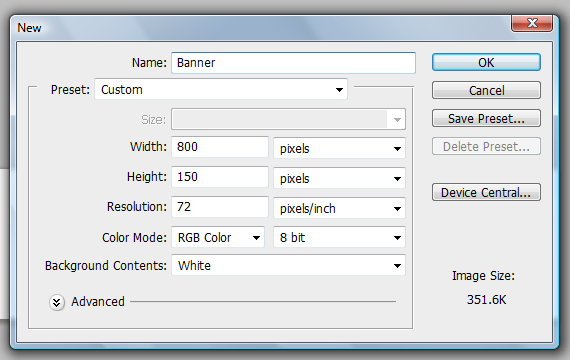The height and width of the screenshot is (360, 570).
Task: Open the Color Mode dropdown showing RGB Color
Action: tap(218, 237)
